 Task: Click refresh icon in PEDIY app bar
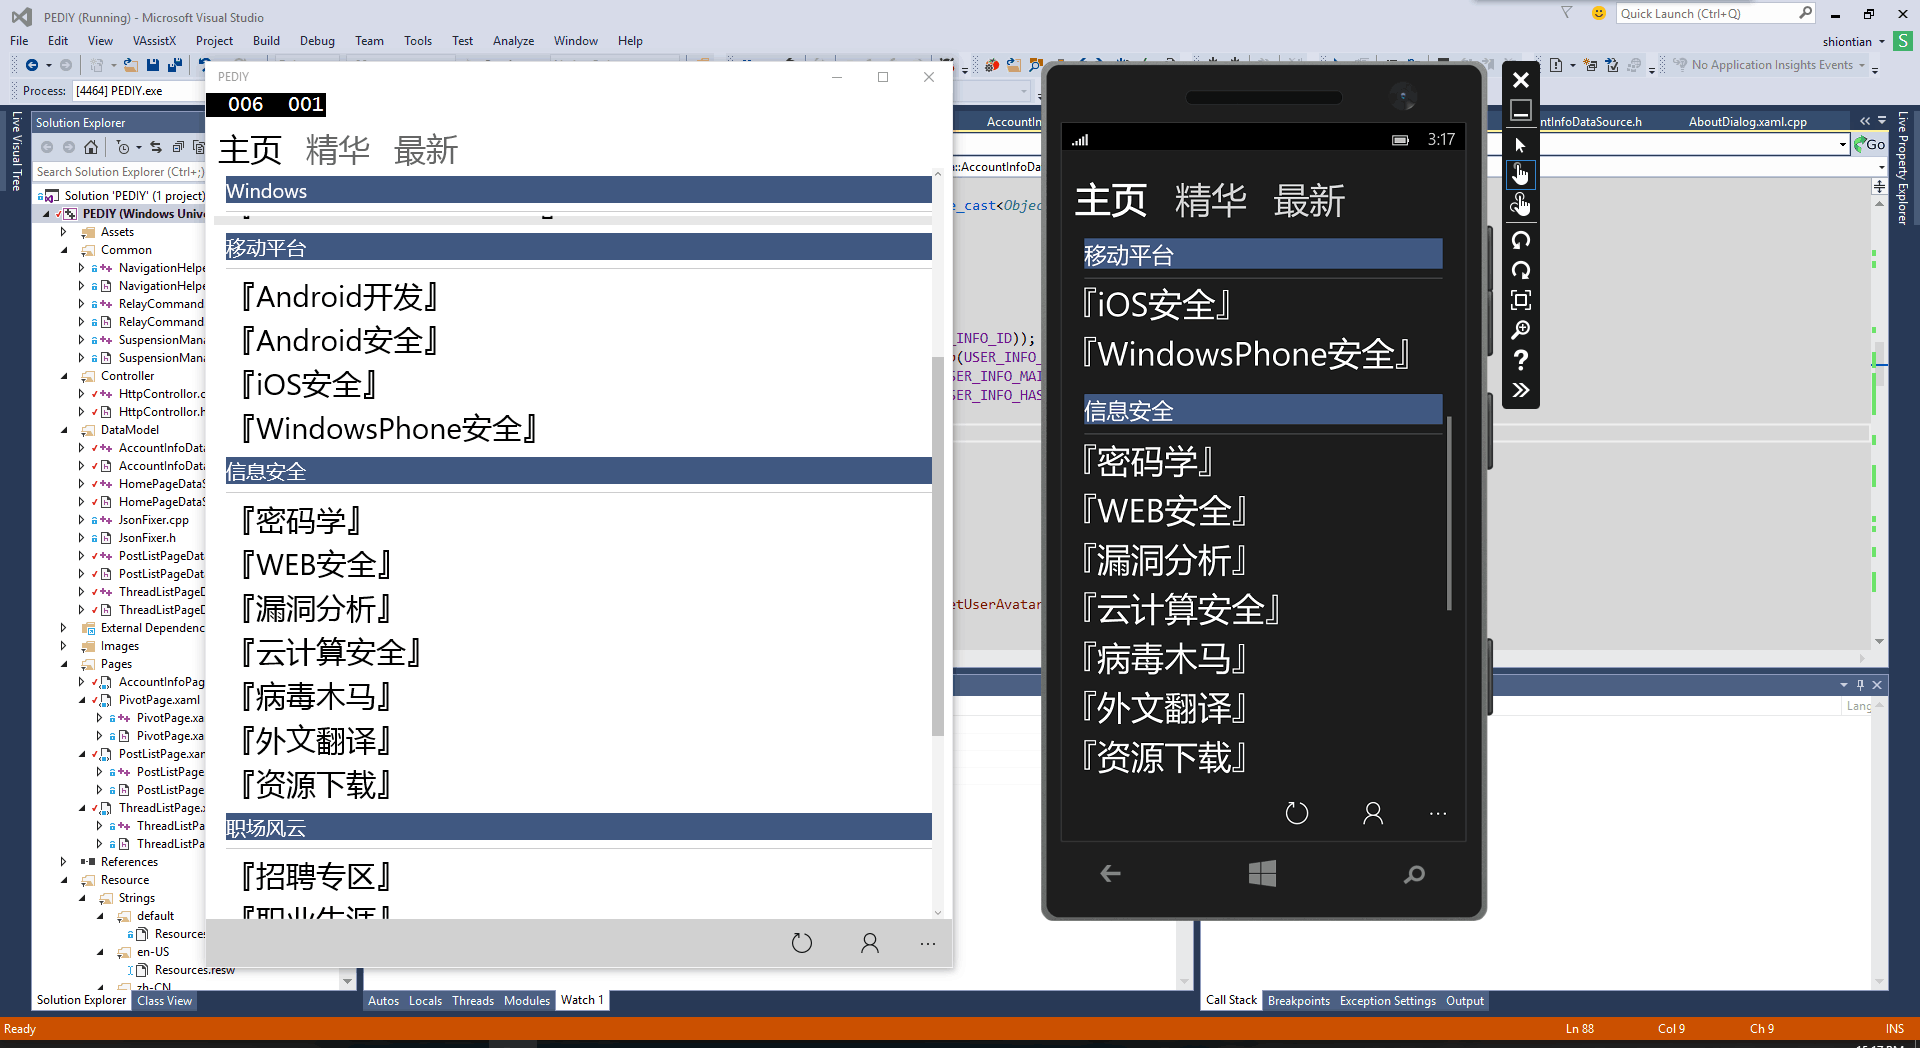pyautogui.click(x=802, y=943)
